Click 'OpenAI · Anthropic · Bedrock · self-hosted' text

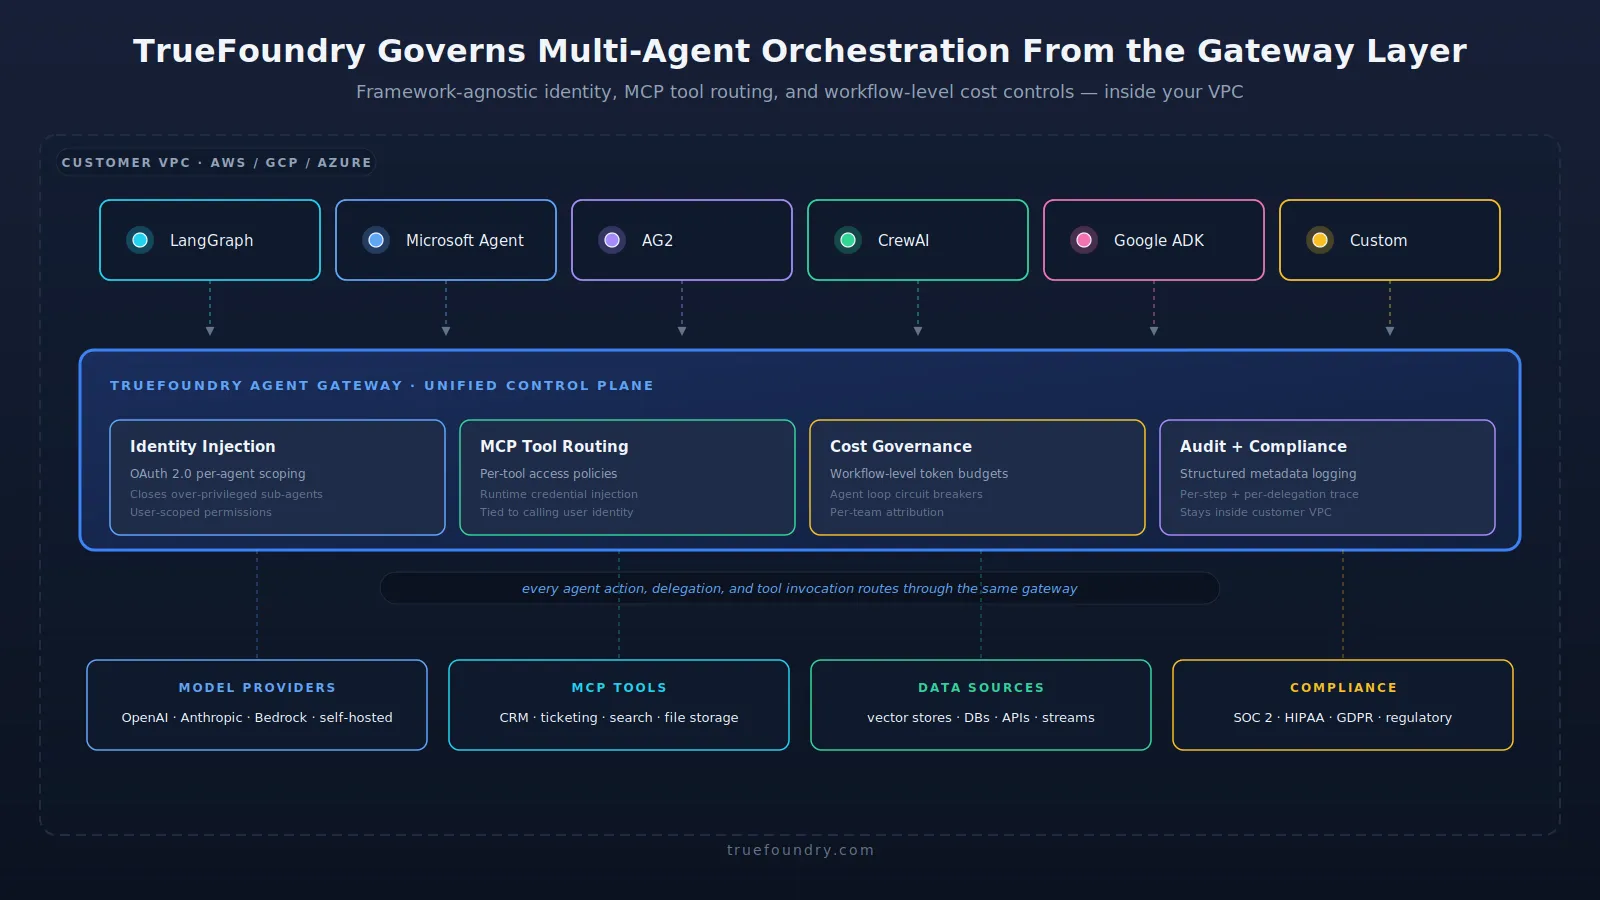click(257, 718)
